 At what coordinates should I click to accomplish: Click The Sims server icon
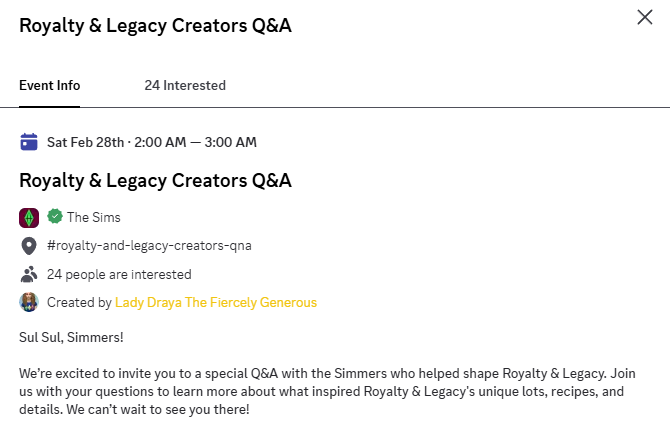coord(29,217)
